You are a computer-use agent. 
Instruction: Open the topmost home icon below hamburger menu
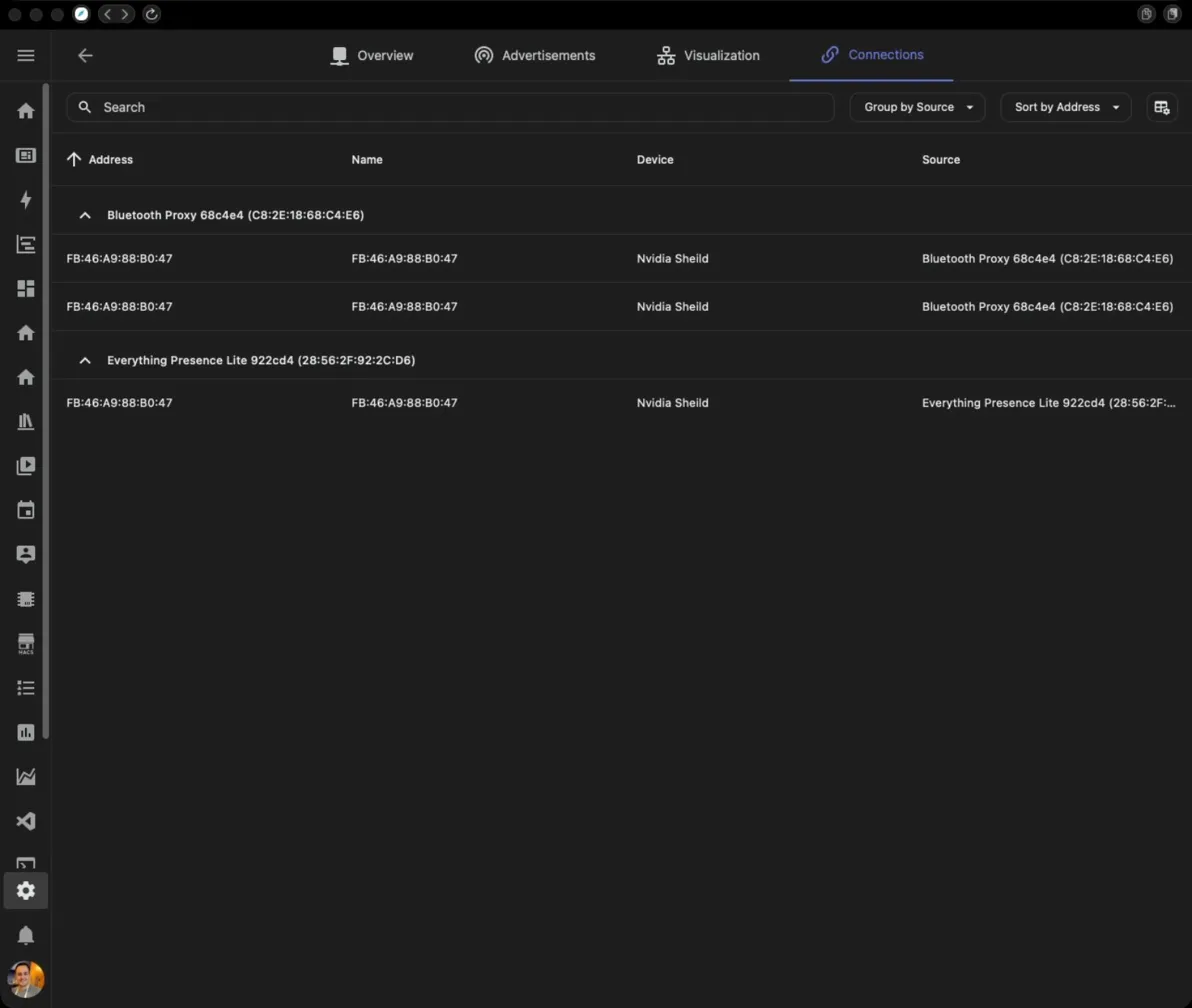[x=26, y=111]
